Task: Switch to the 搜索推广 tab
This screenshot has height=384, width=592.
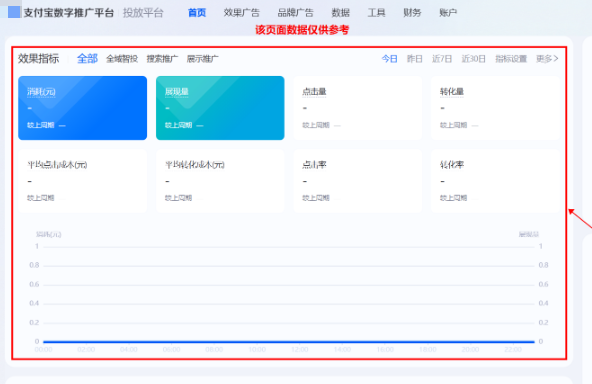Action: [162, 59]
